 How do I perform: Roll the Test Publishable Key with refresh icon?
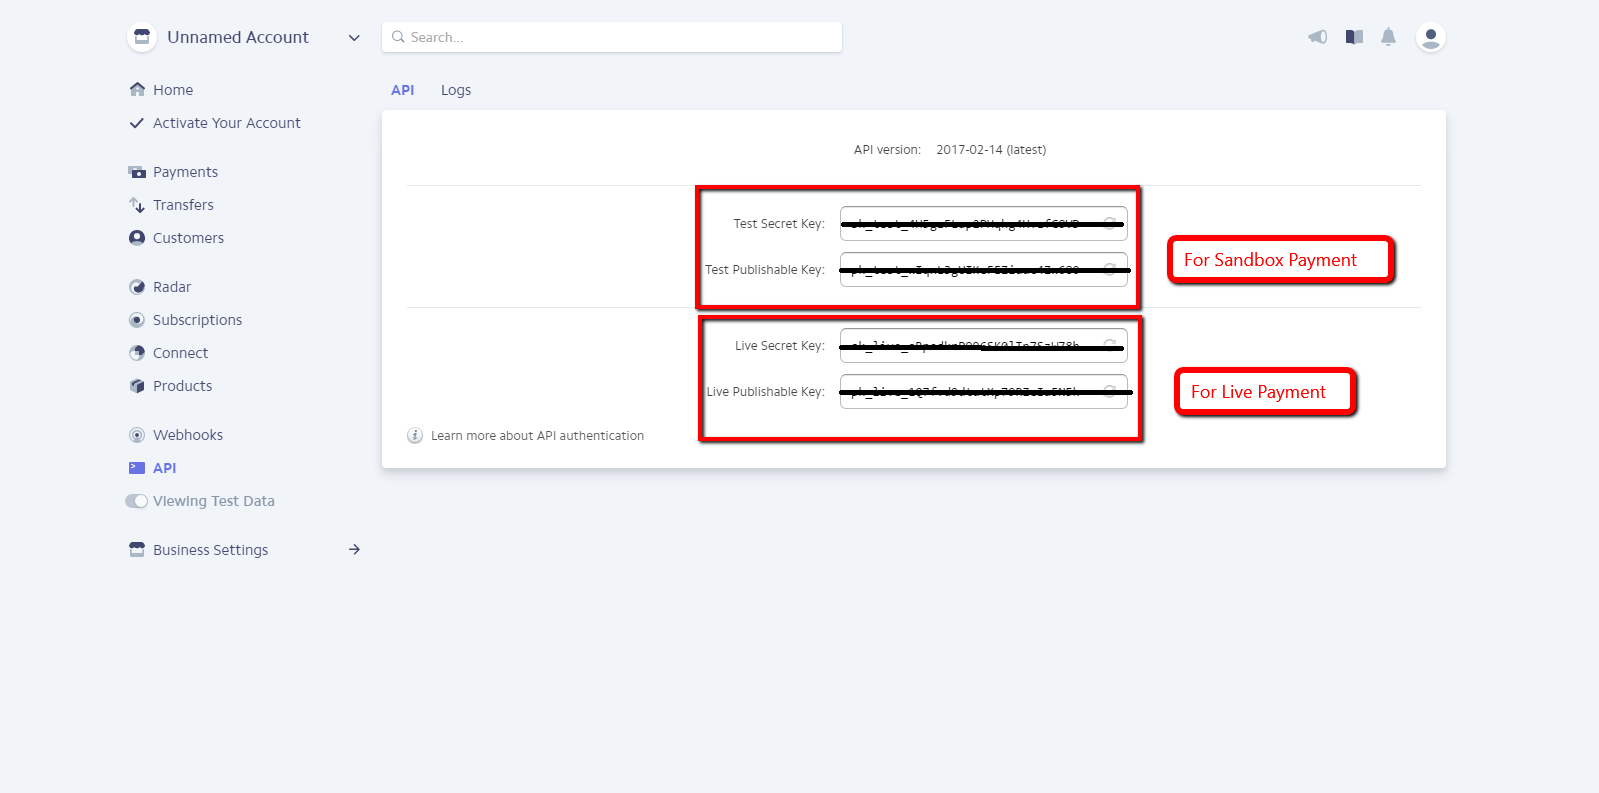[1110, 269]
